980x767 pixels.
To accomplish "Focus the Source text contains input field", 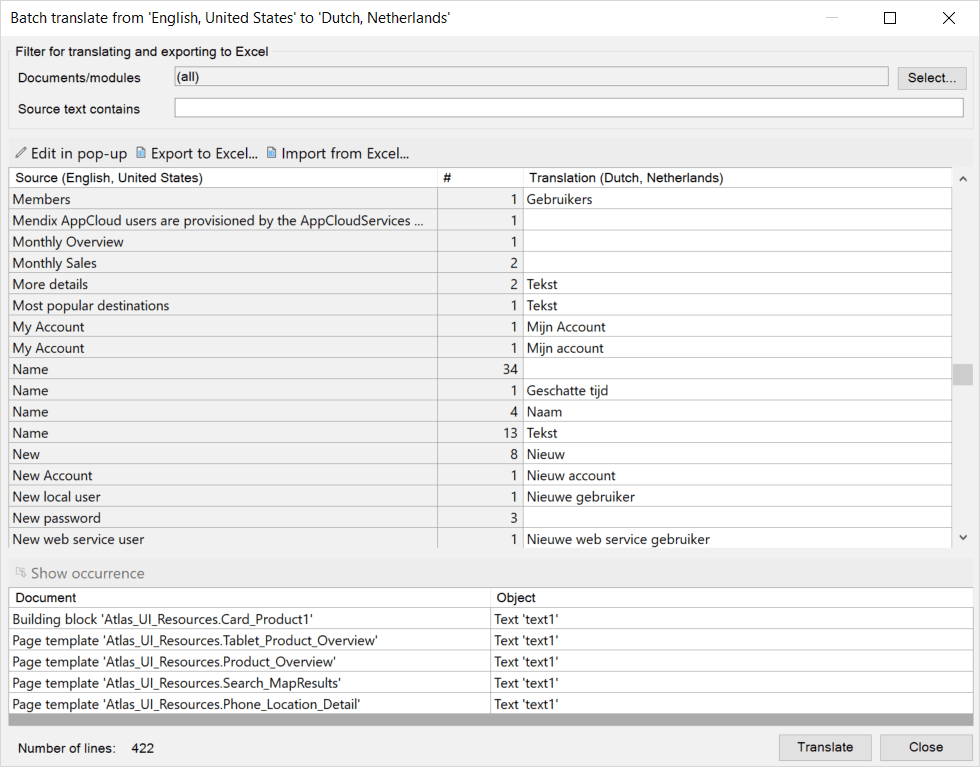I will point(568,108).
